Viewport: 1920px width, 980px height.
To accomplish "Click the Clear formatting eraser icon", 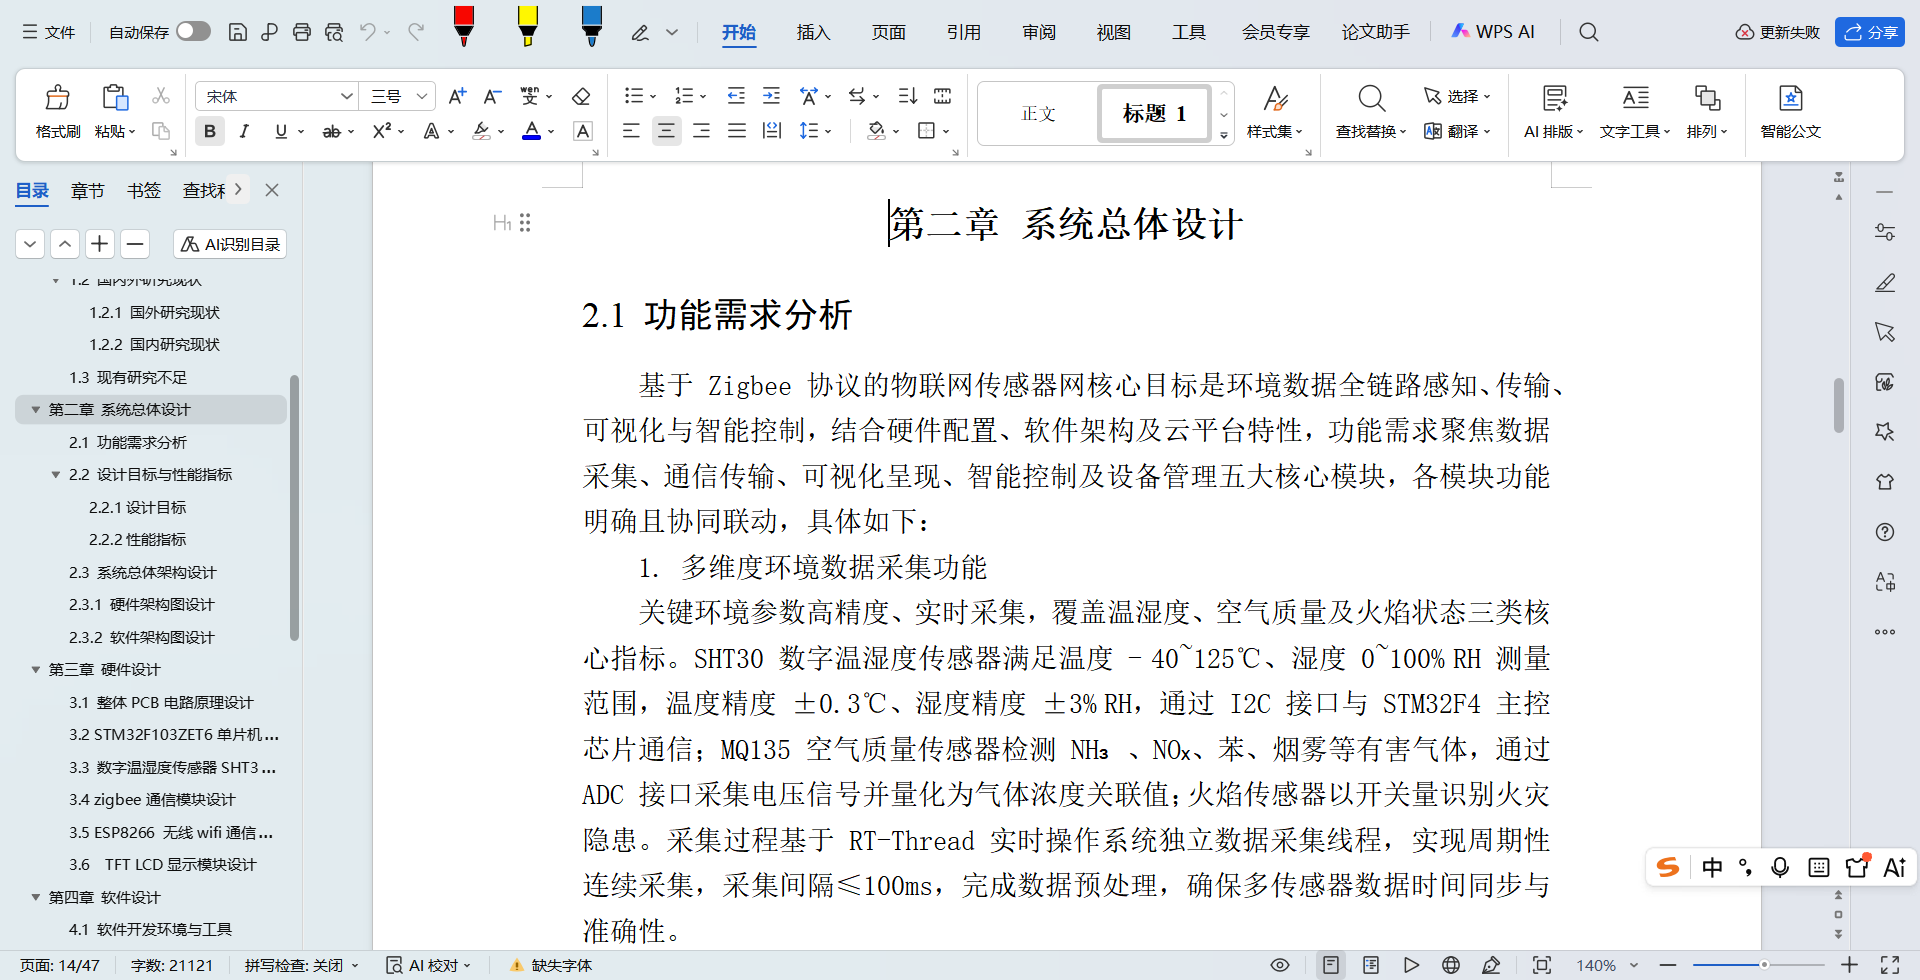I will [x=581, y=96].
